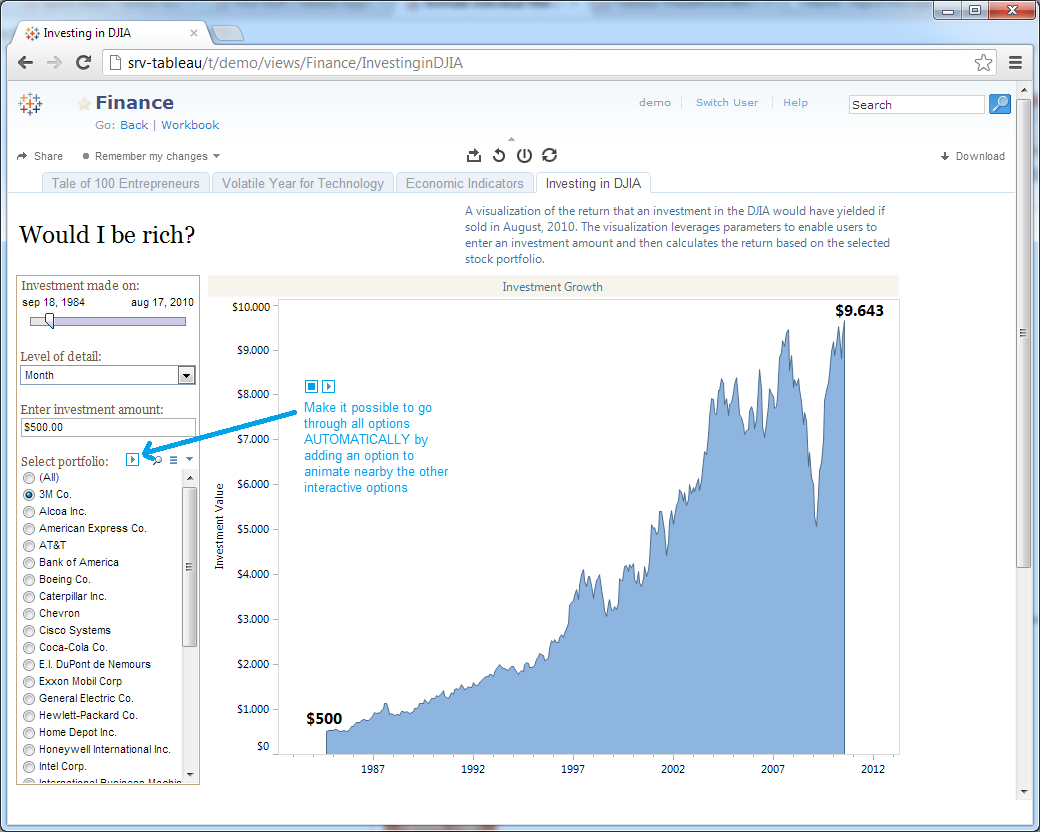Choose the Boeing Co. radio option

pyautogui.click(x=29, y=580)
